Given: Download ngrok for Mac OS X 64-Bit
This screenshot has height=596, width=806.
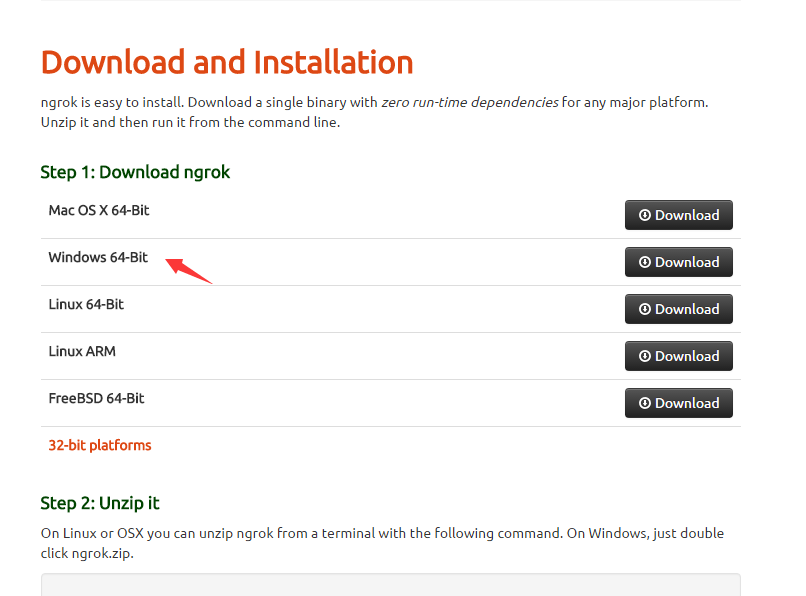Looking at the screenshot, I should pyautogui.click(x=679, y=215).
